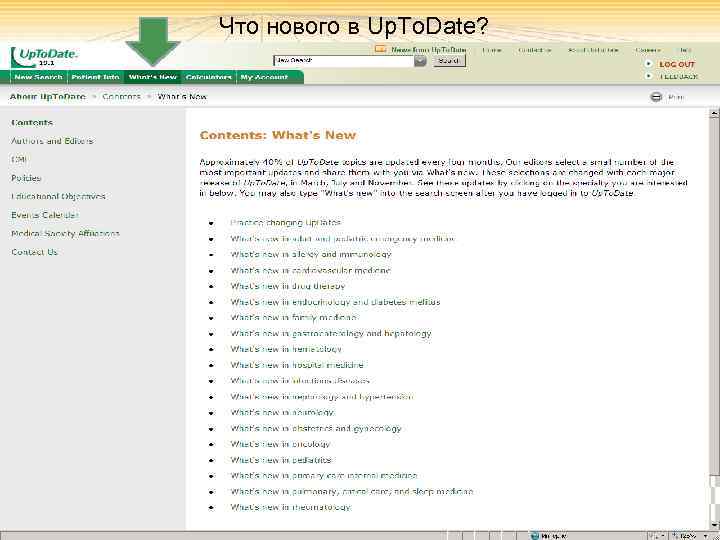Screen dimensions: 720x540
Task: Open the Calculators tab
Action: click(208, 77)
